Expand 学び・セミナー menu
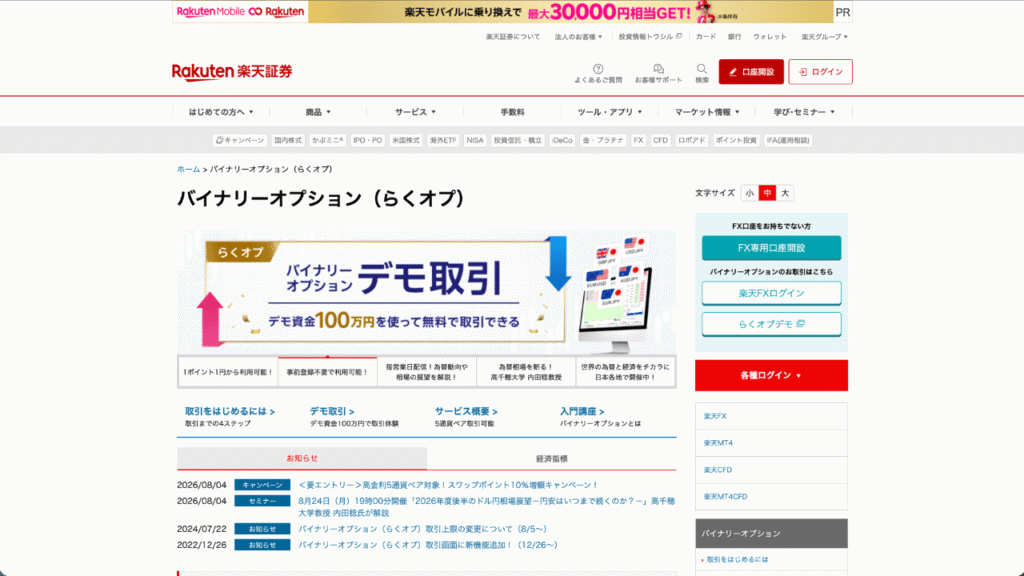 [804, 112]
